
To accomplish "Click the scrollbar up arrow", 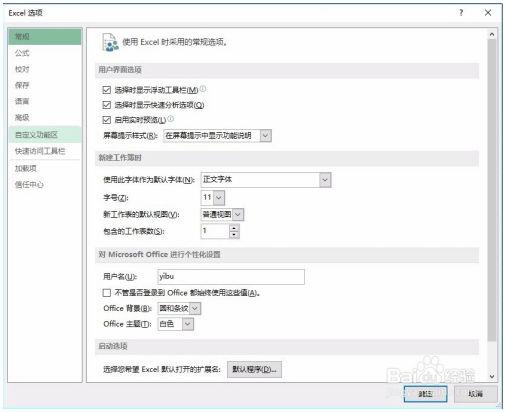I will tap(492, 34).
